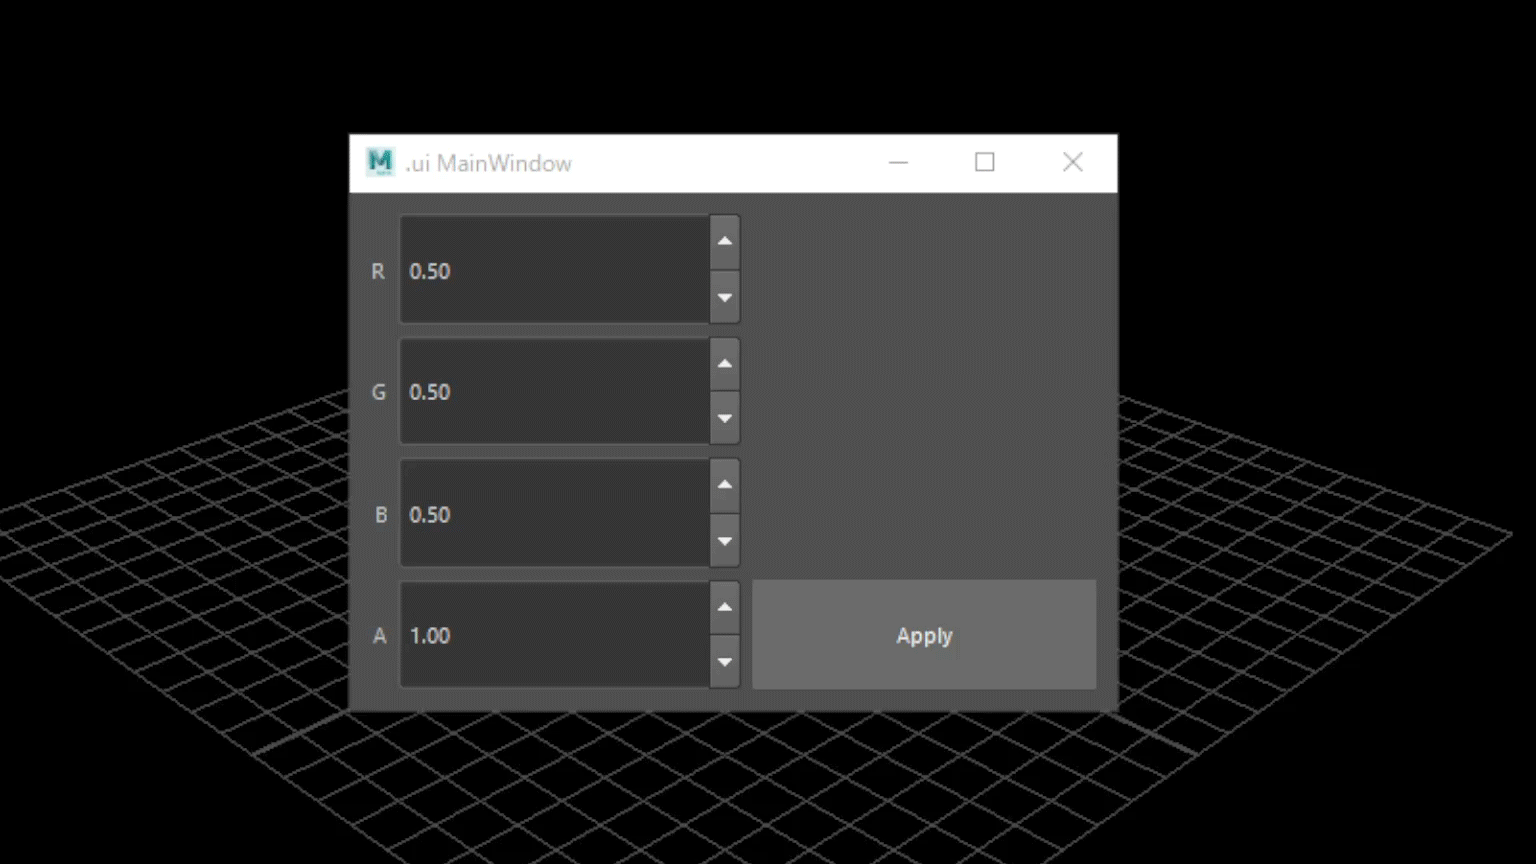
Task: Click the G spinbox down arrow
Action: (725, 418)
